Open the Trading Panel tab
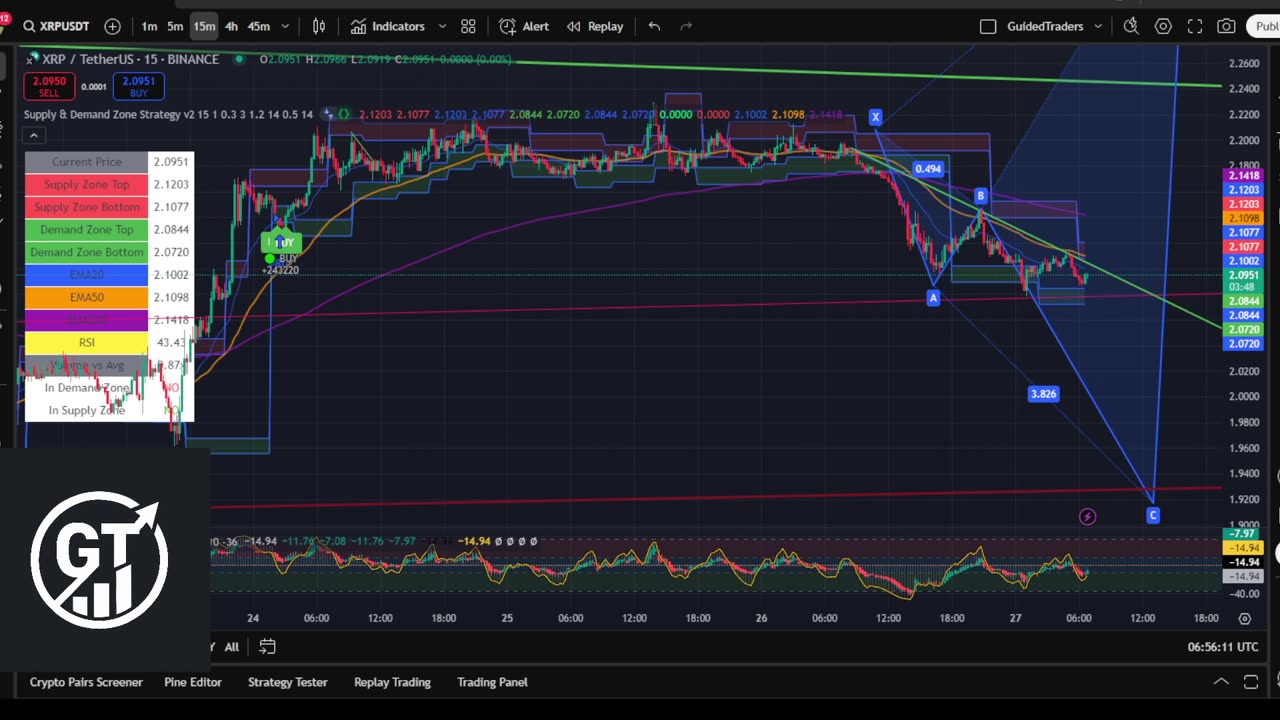Viewport: 1280px width, 720px height. click(x=492, y=682)
